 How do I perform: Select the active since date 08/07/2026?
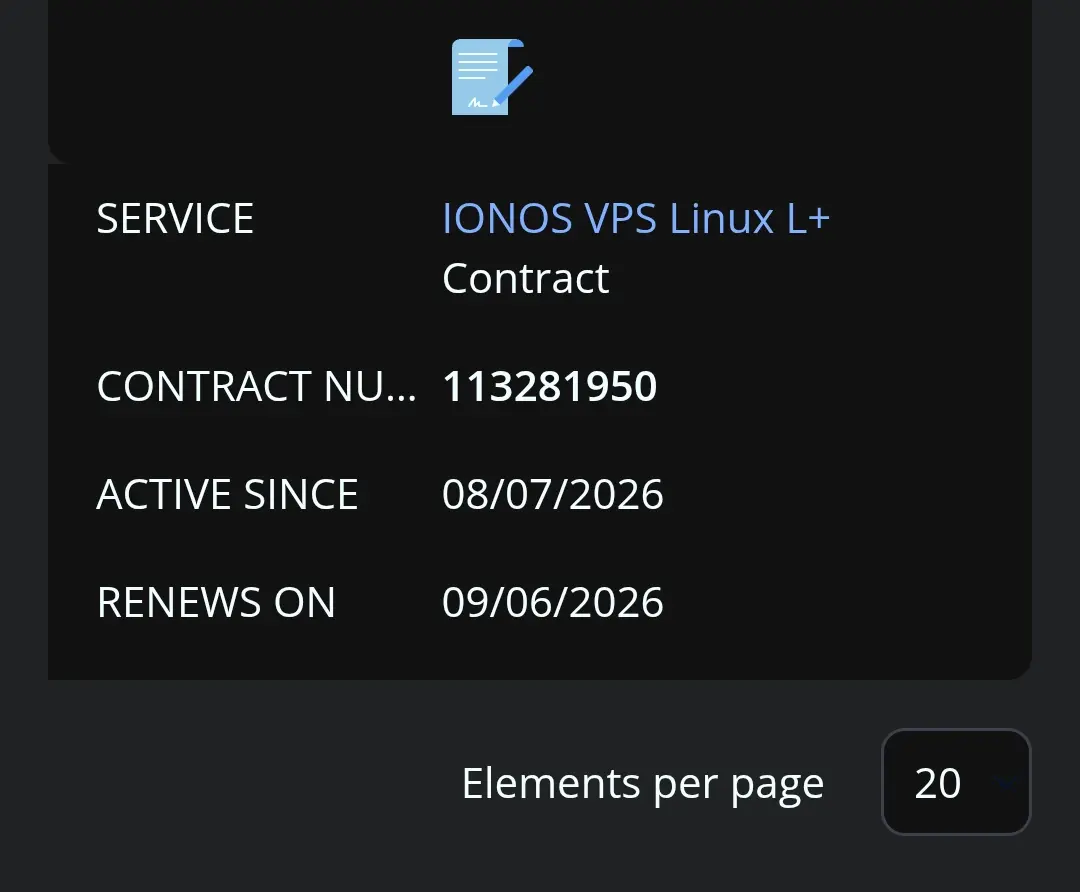tap(552, 494)
